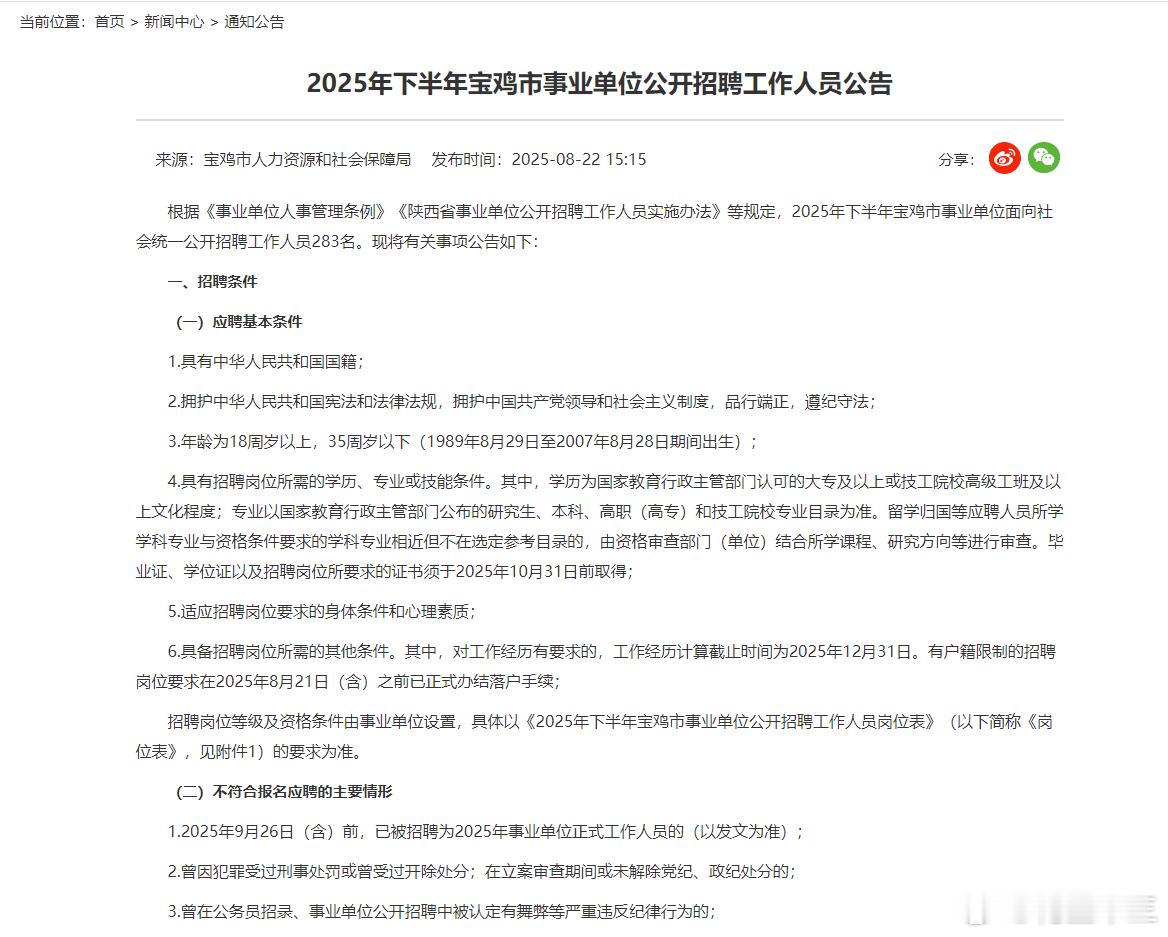Click the item 3.曾在公务员招录
The width and height of the screenshot is (1168, 937).
click(x=441, y=912)
